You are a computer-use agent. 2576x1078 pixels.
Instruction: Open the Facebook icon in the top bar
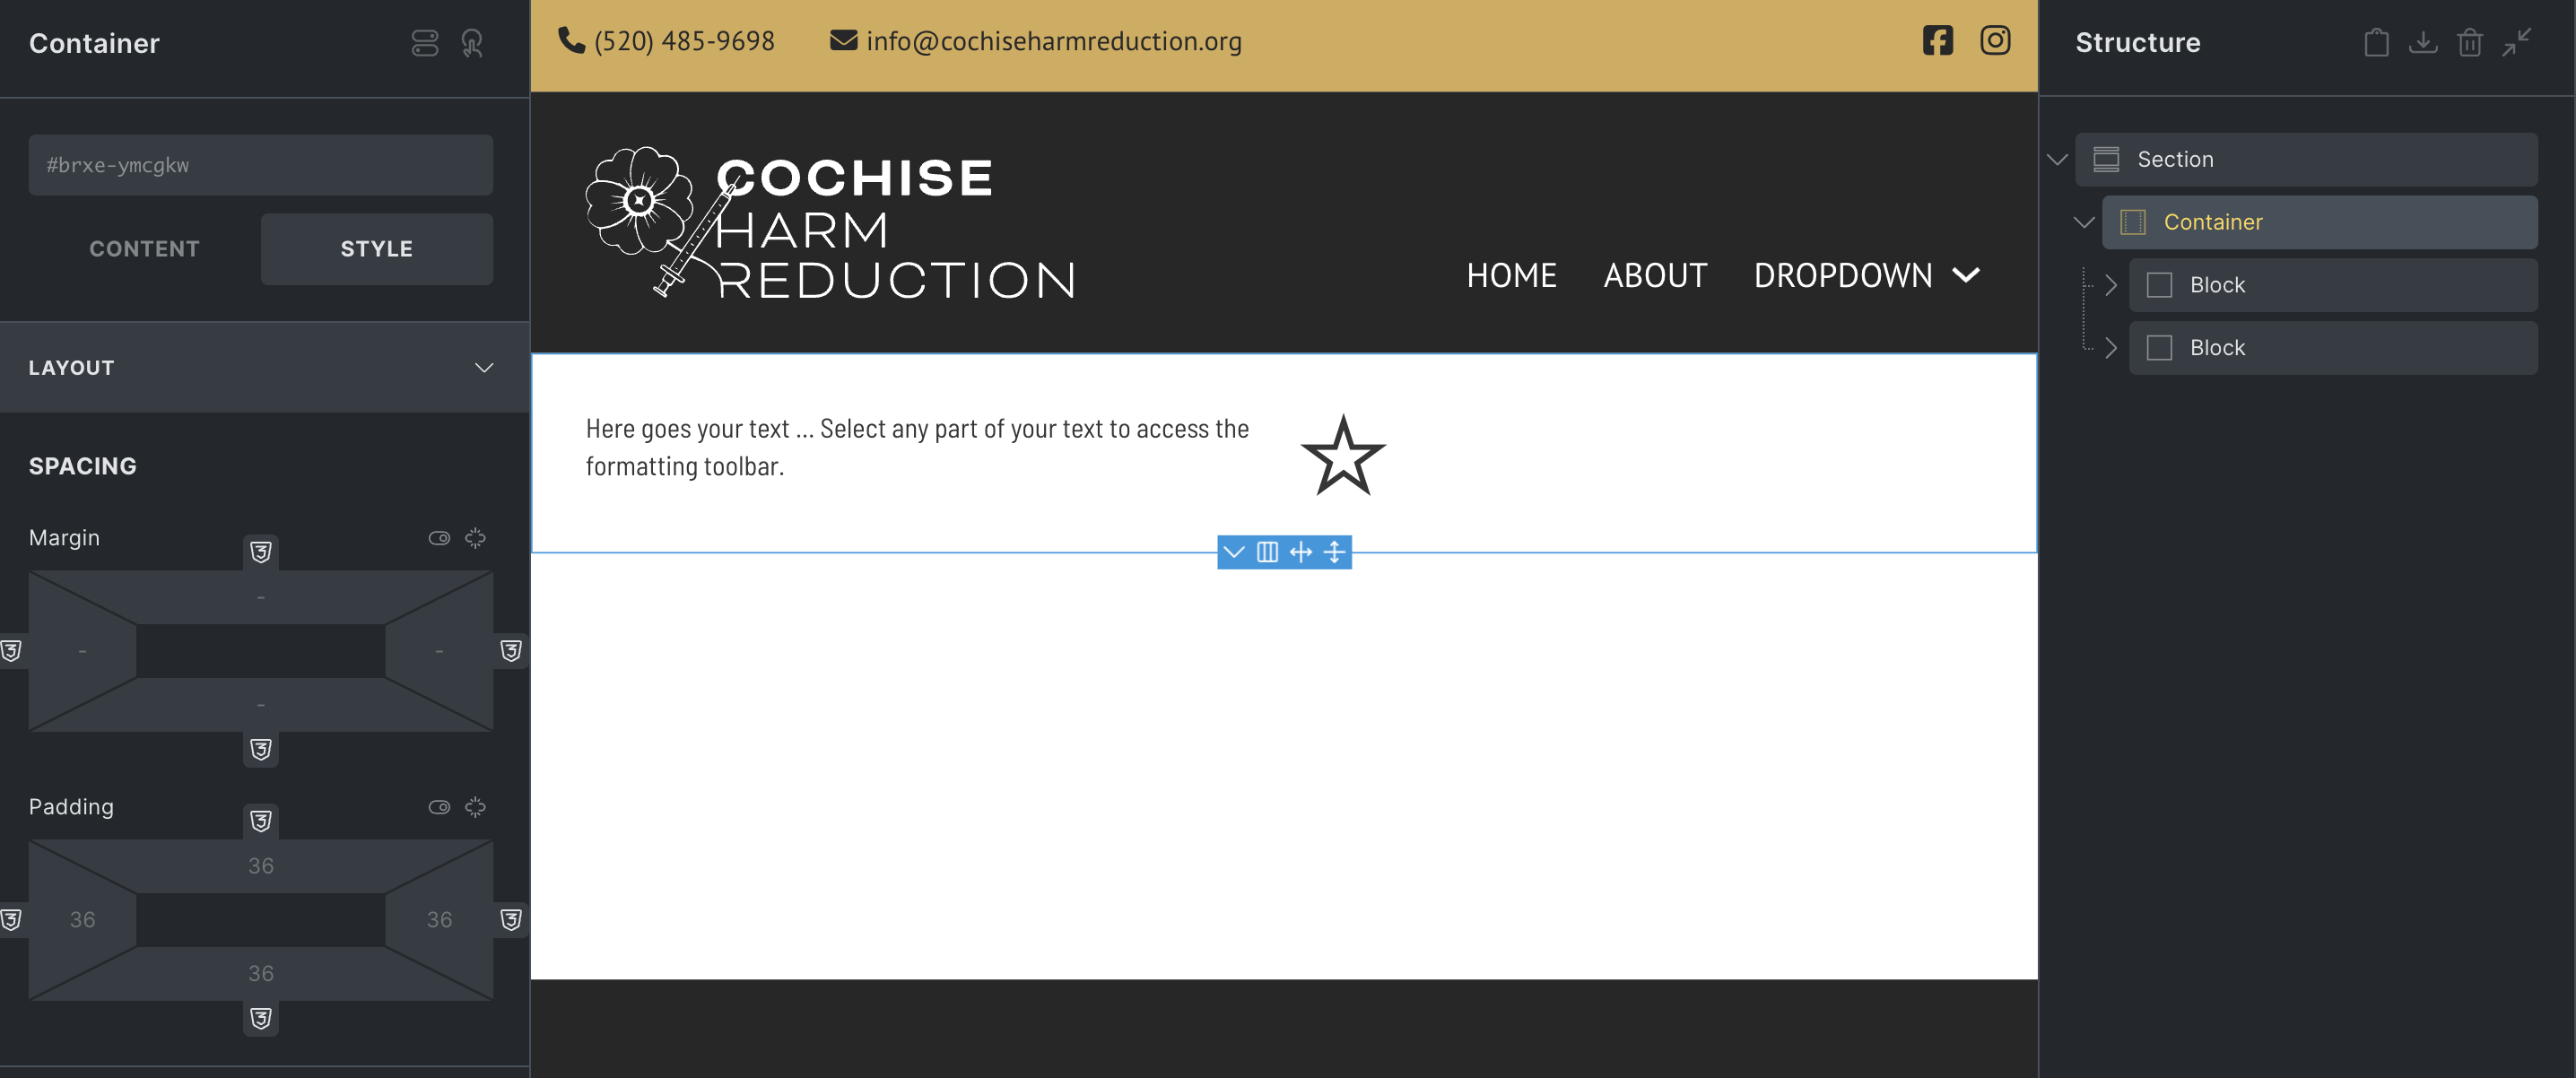pos(1937,40)
